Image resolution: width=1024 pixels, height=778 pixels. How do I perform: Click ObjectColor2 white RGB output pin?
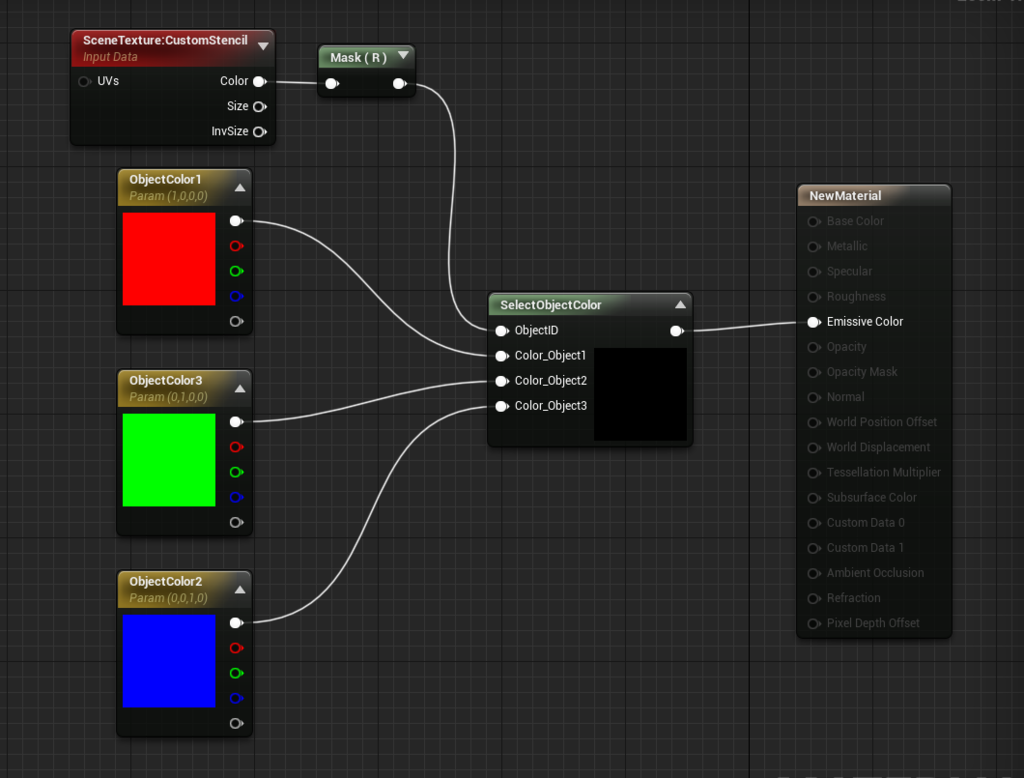(x=236, y=623)
